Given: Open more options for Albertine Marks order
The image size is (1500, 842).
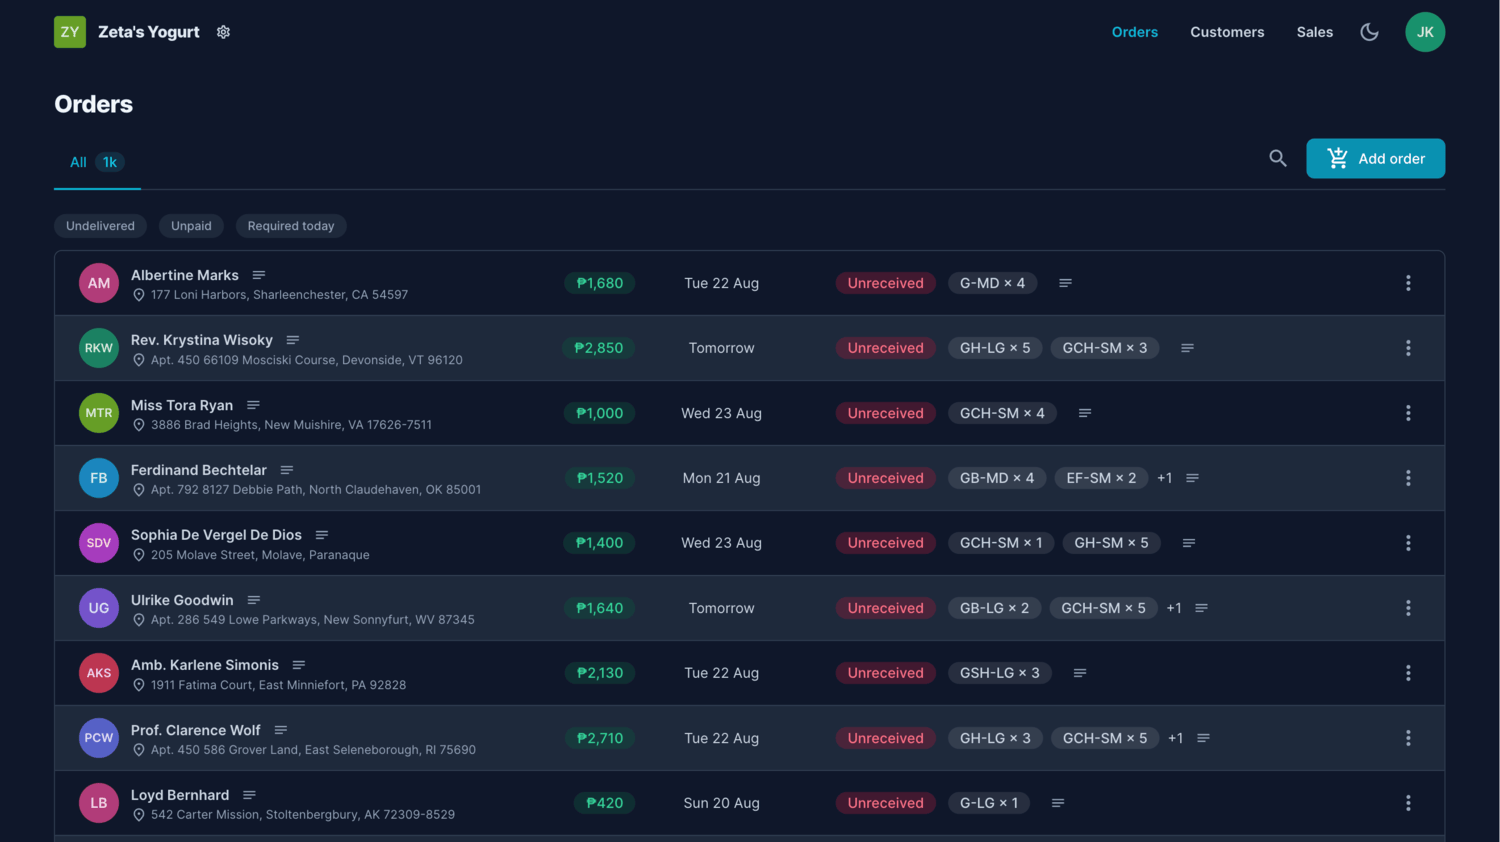Looking at the screenshot, I should pyautogui.click(x=1408, y=283).
